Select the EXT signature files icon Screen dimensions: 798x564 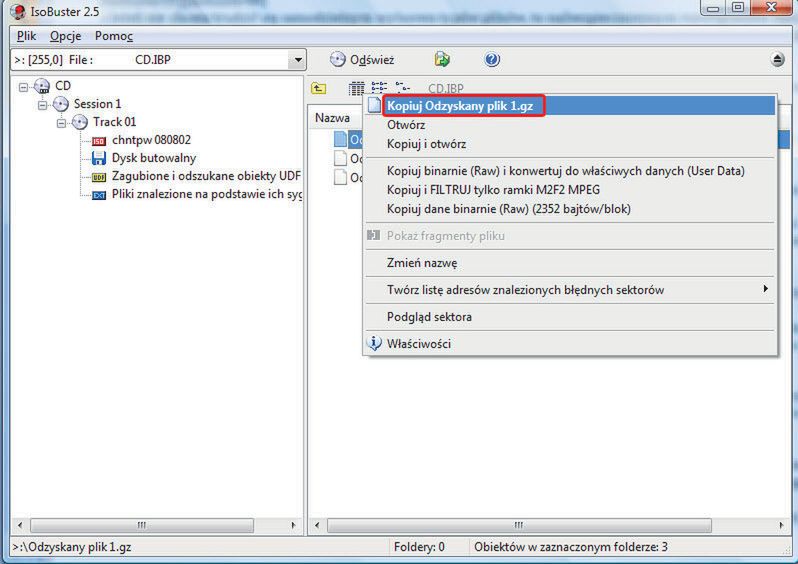pyautogui.click(x=99, y=195)
